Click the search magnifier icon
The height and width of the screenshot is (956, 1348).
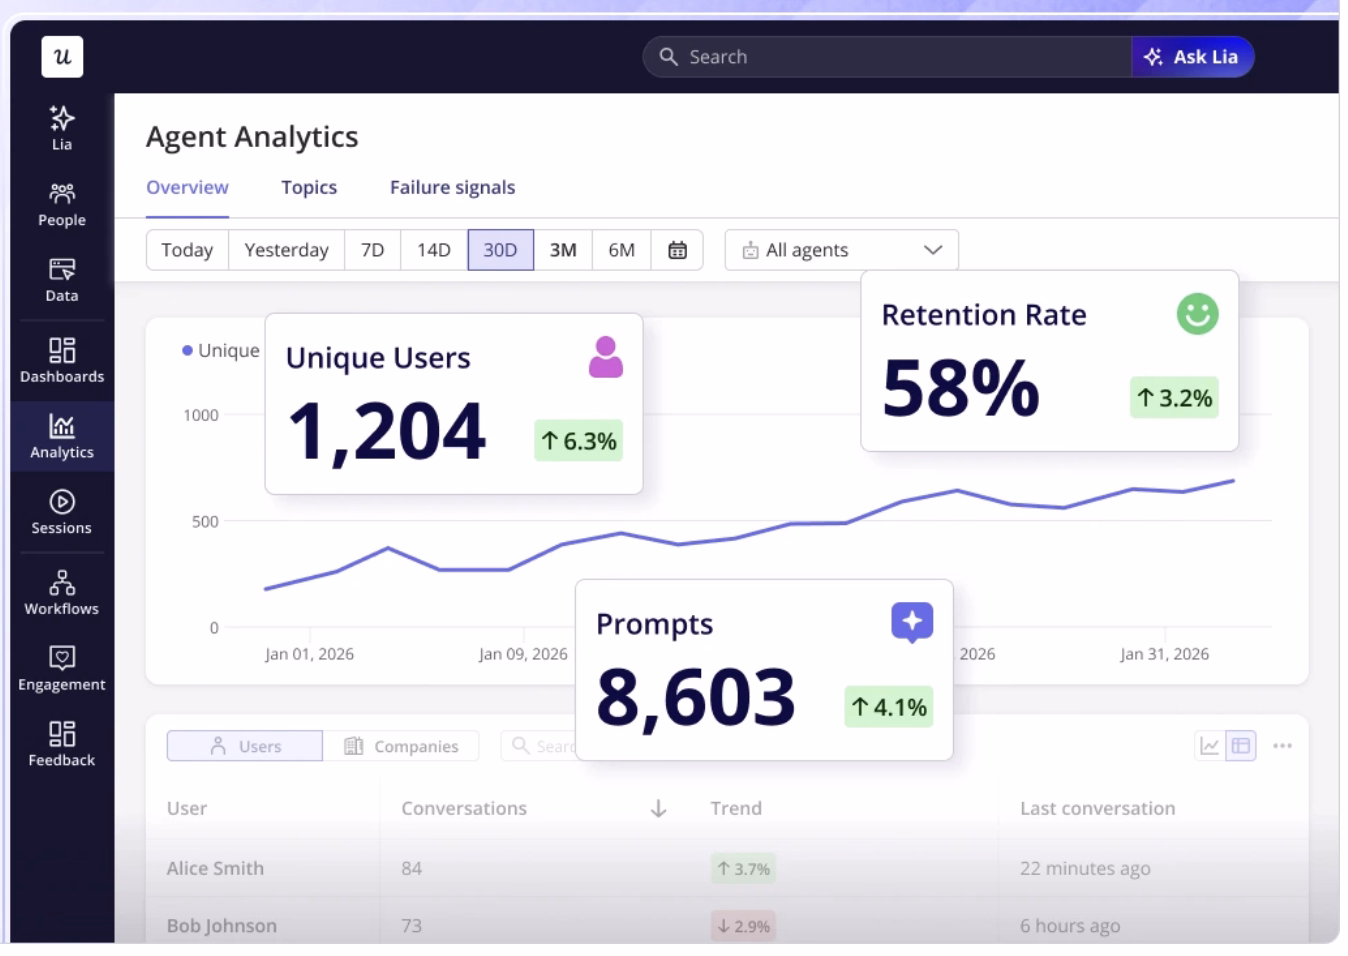click(669, 57)
